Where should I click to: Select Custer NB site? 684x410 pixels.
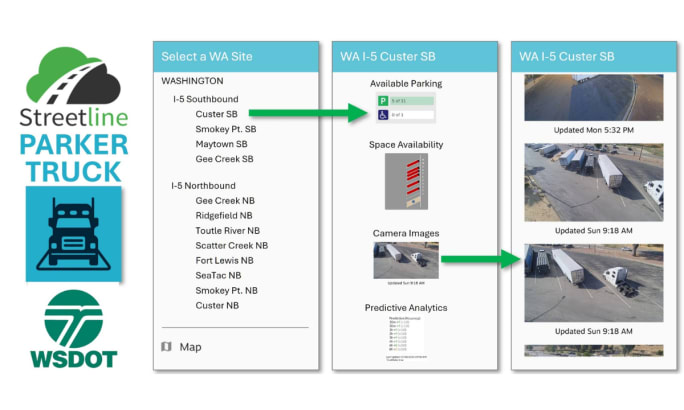tap(217, 305)
